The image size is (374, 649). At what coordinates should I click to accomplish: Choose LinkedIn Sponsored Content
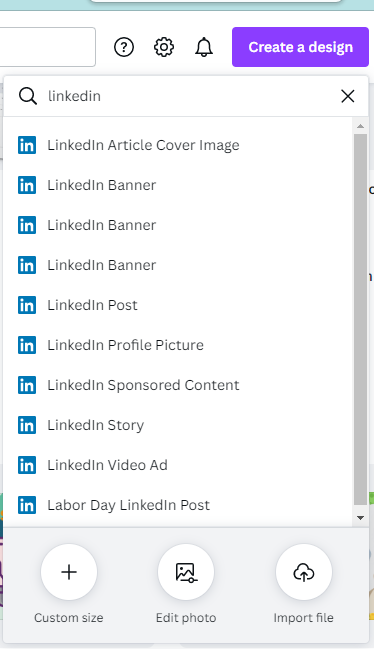click(178, 385)
